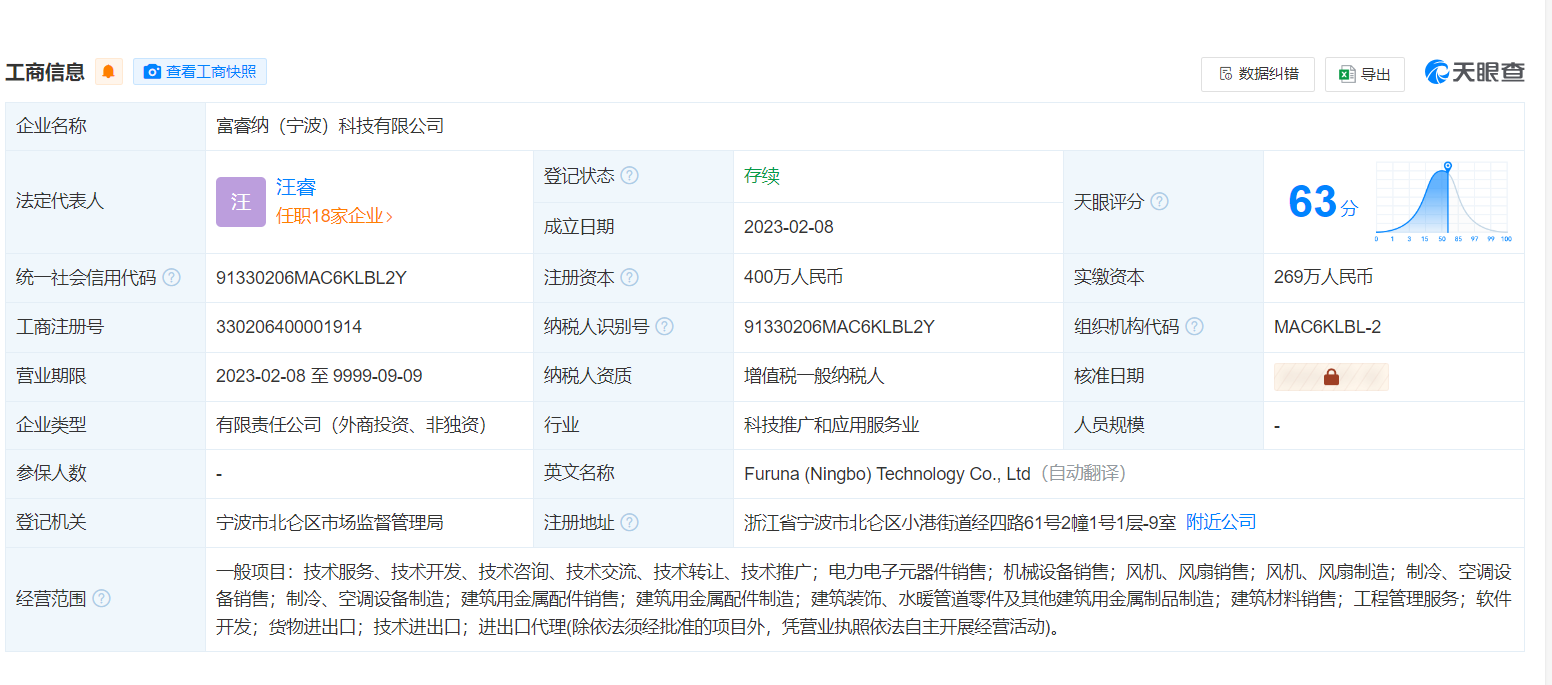
Task: Click help icon beside 经营范围
Action: point(101,598)
